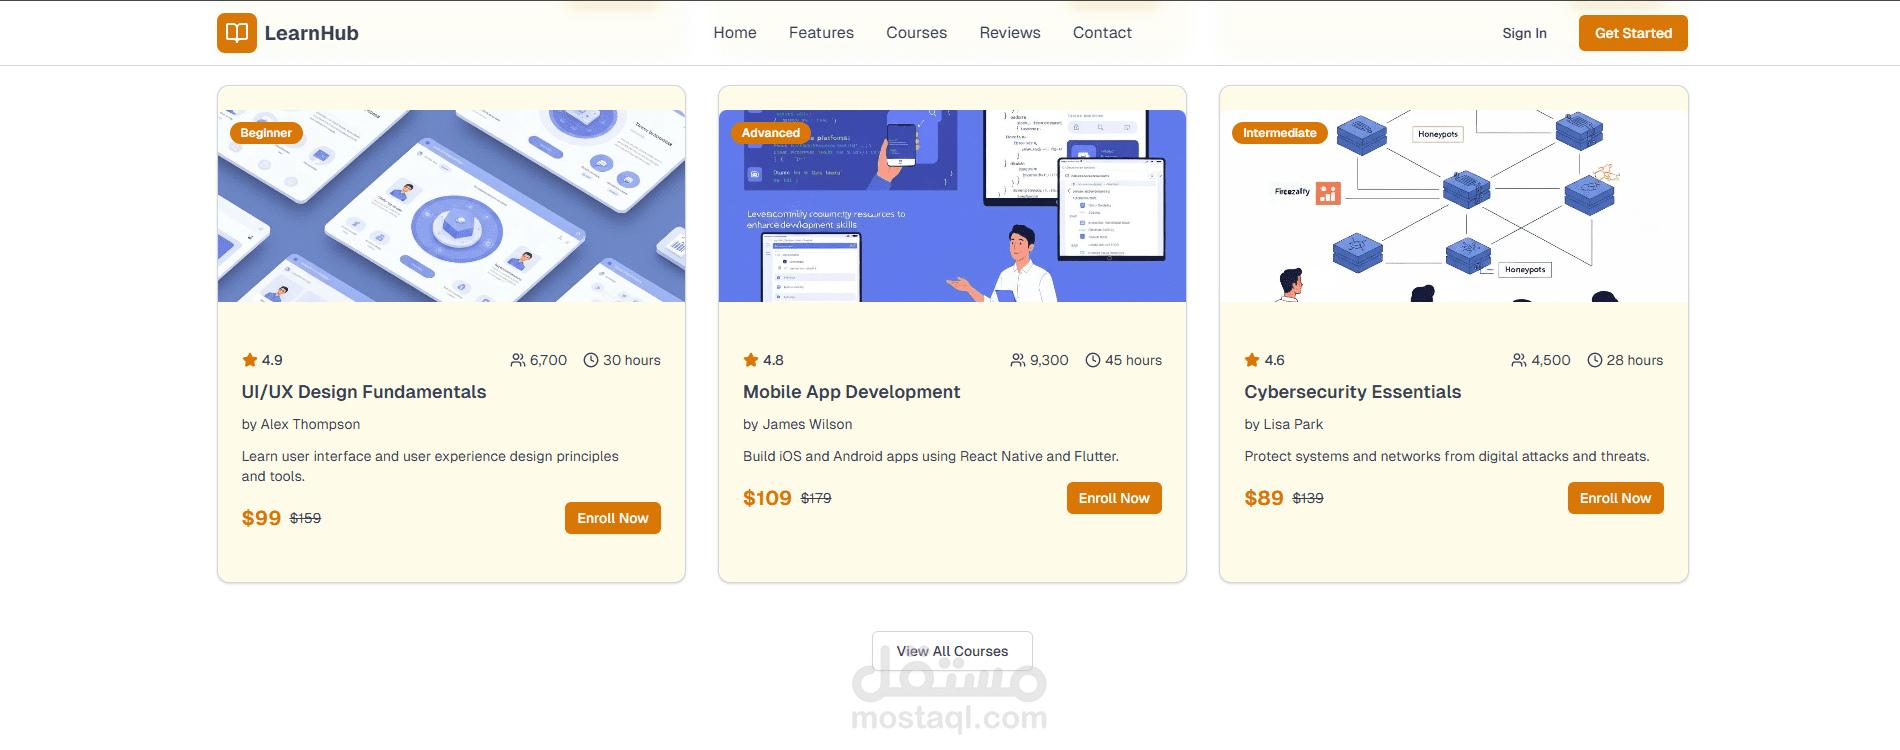Screen dimensions: 1900x750
Task: Enroll in Cybersecurity Essentials course
Action: point(1615,498)
